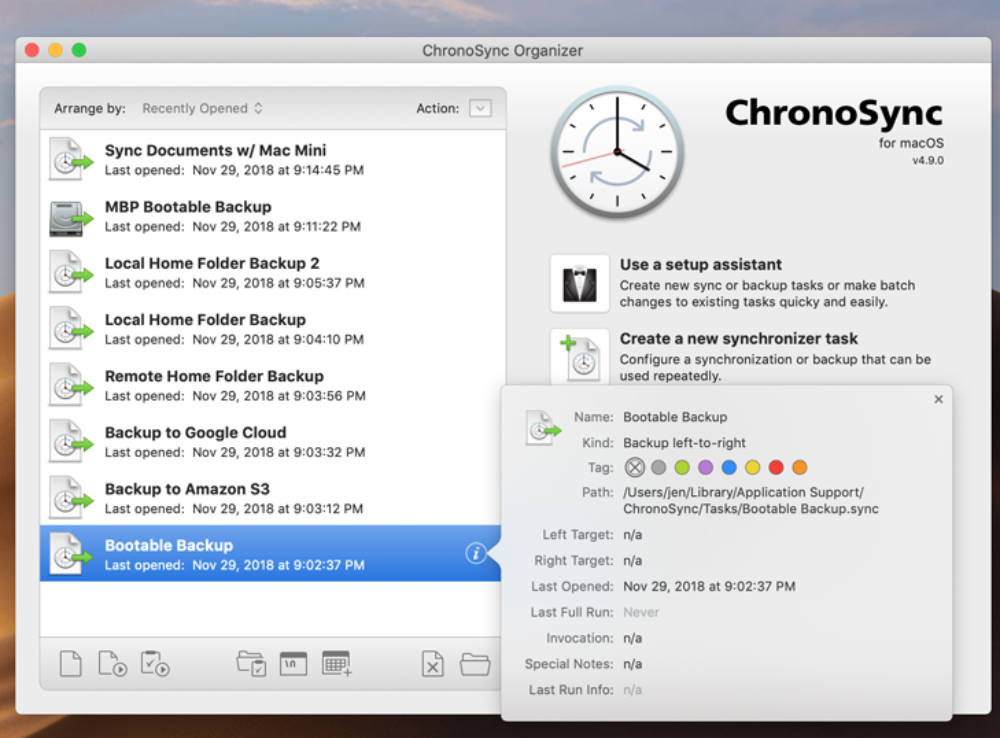
Task: Click the run task document icon
Action: (112, 663)
